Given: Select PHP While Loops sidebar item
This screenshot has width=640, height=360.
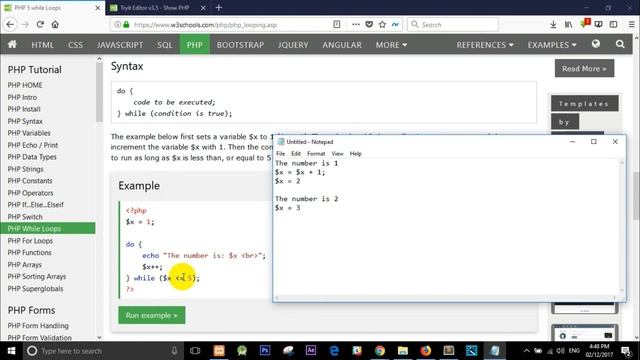Looking at the screenshot, I should pyautogui.click(x=48, y=229).
